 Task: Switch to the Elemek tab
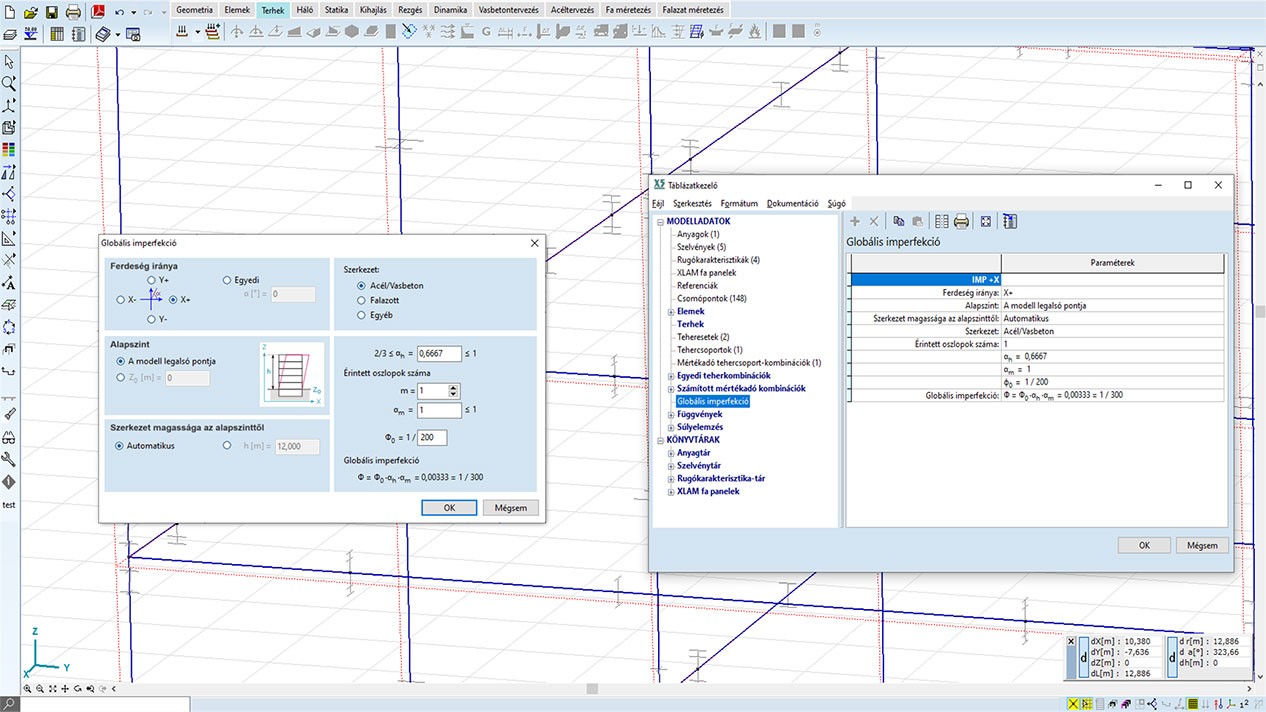pos(237,10)
